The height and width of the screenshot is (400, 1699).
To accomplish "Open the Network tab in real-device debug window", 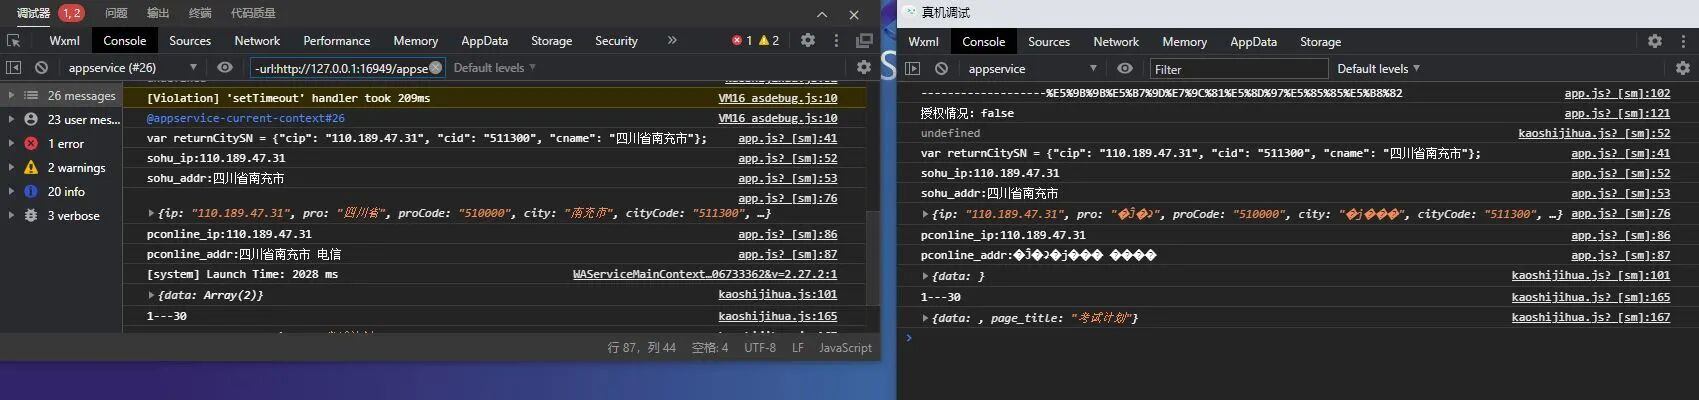I will (1116, 42).
